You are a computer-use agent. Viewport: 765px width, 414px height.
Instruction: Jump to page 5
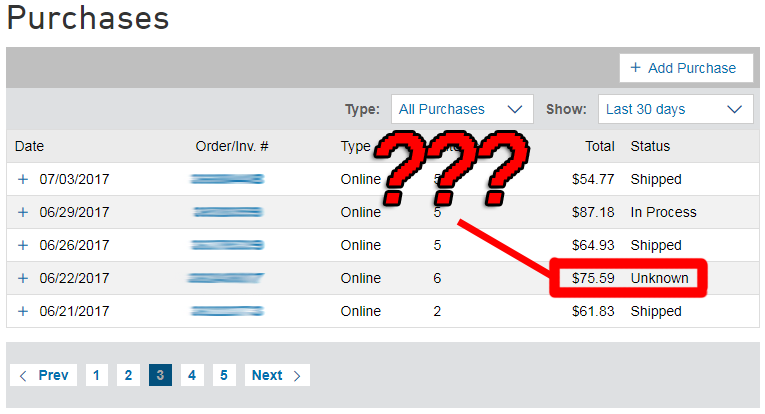pyautogui.click(x=224, y=376)
